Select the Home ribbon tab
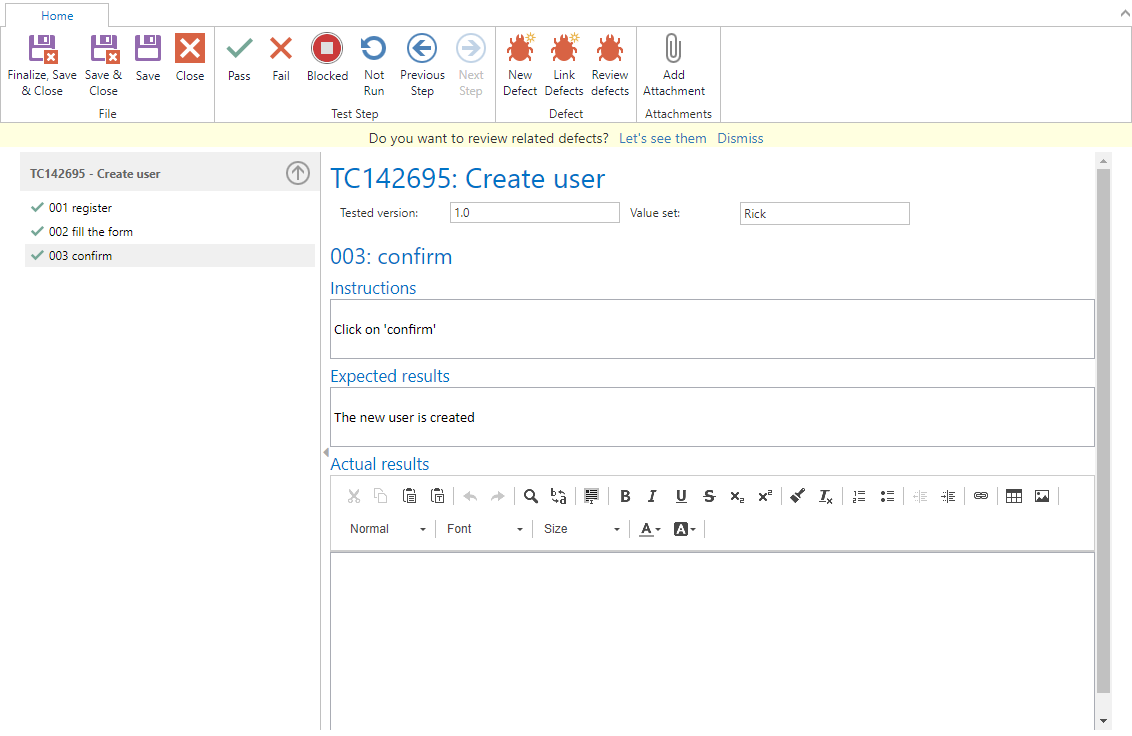 click(57, 16)
